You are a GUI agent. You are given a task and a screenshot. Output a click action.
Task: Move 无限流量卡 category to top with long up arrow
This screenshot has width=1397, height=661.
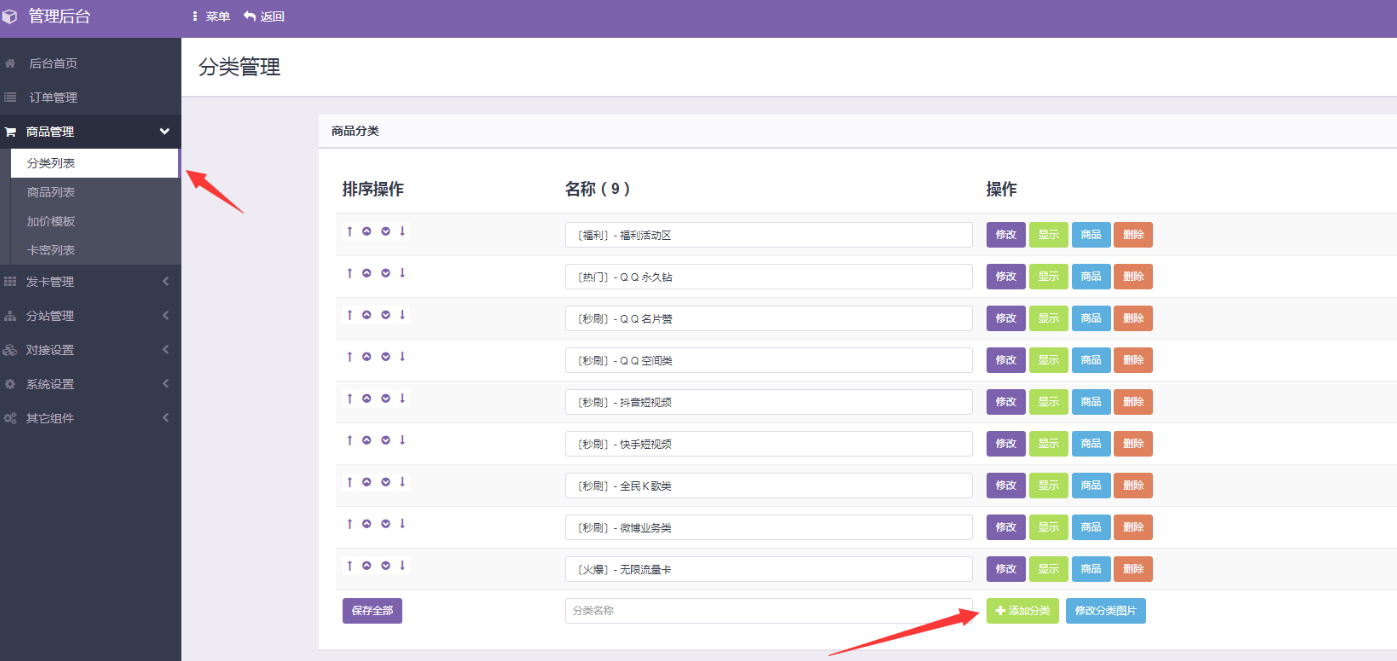(349, 566)
